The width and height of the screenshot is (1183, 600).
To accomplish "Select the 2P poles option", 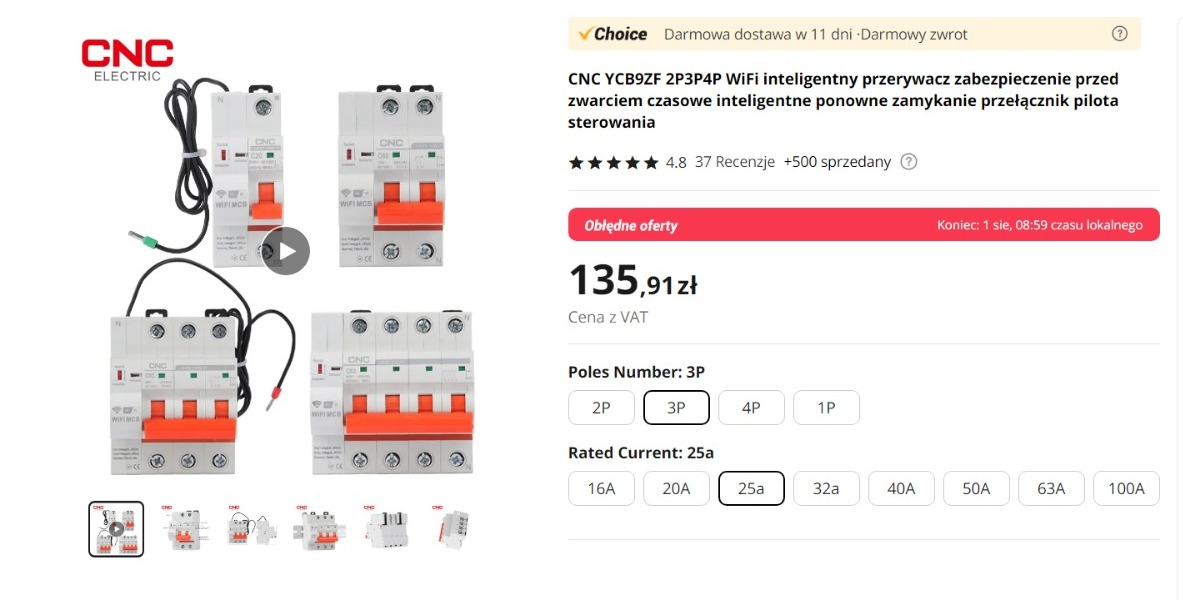I will [x=601, y=408].
